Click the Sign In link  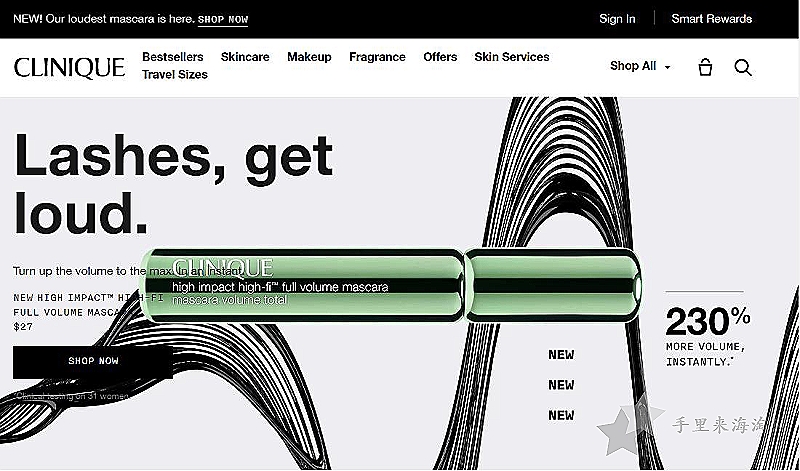617,19
